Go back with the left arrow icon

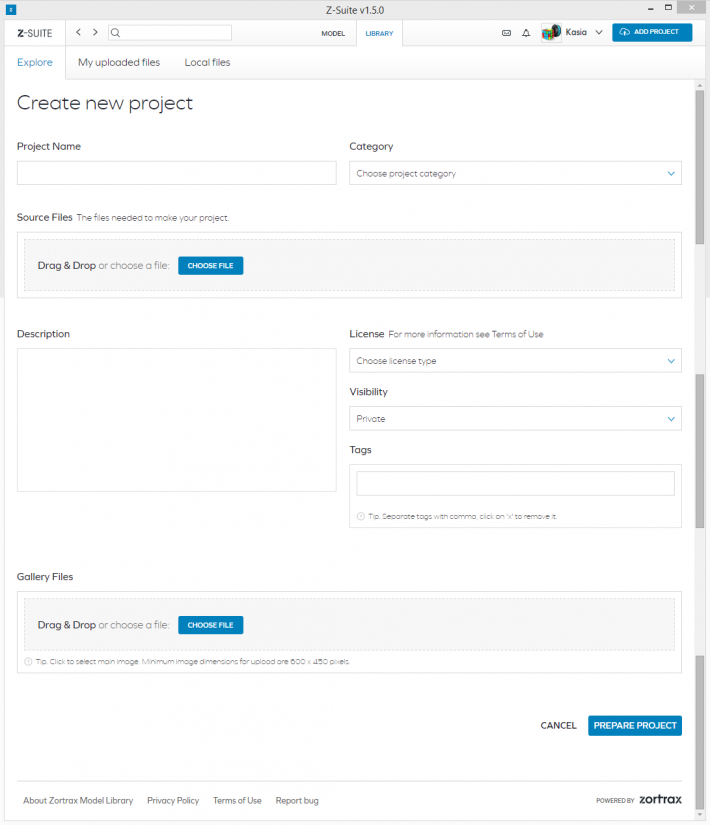pyautogui.click(x=78, y=32)
